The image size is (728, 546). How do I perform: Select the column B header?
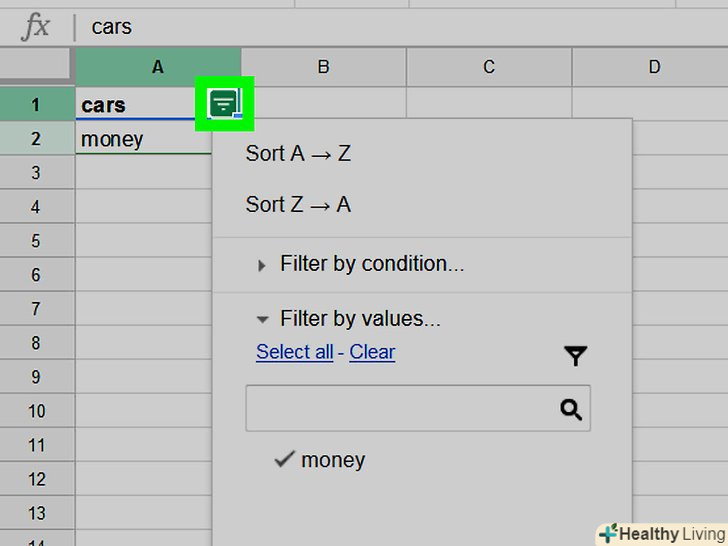point(323,67)
